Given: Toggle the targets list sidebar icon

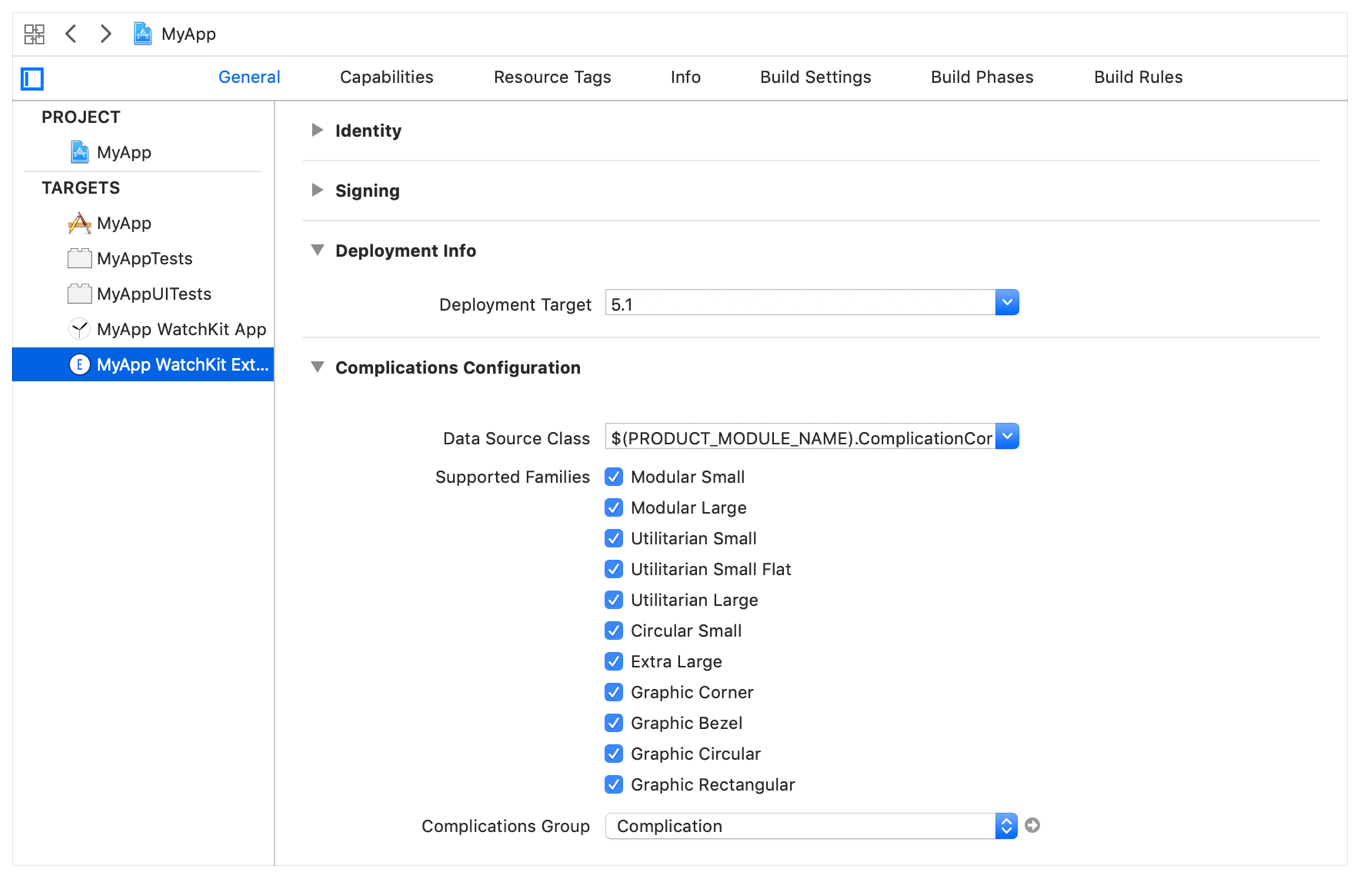Looking at the screenshot, I should [x=32, y=78].
